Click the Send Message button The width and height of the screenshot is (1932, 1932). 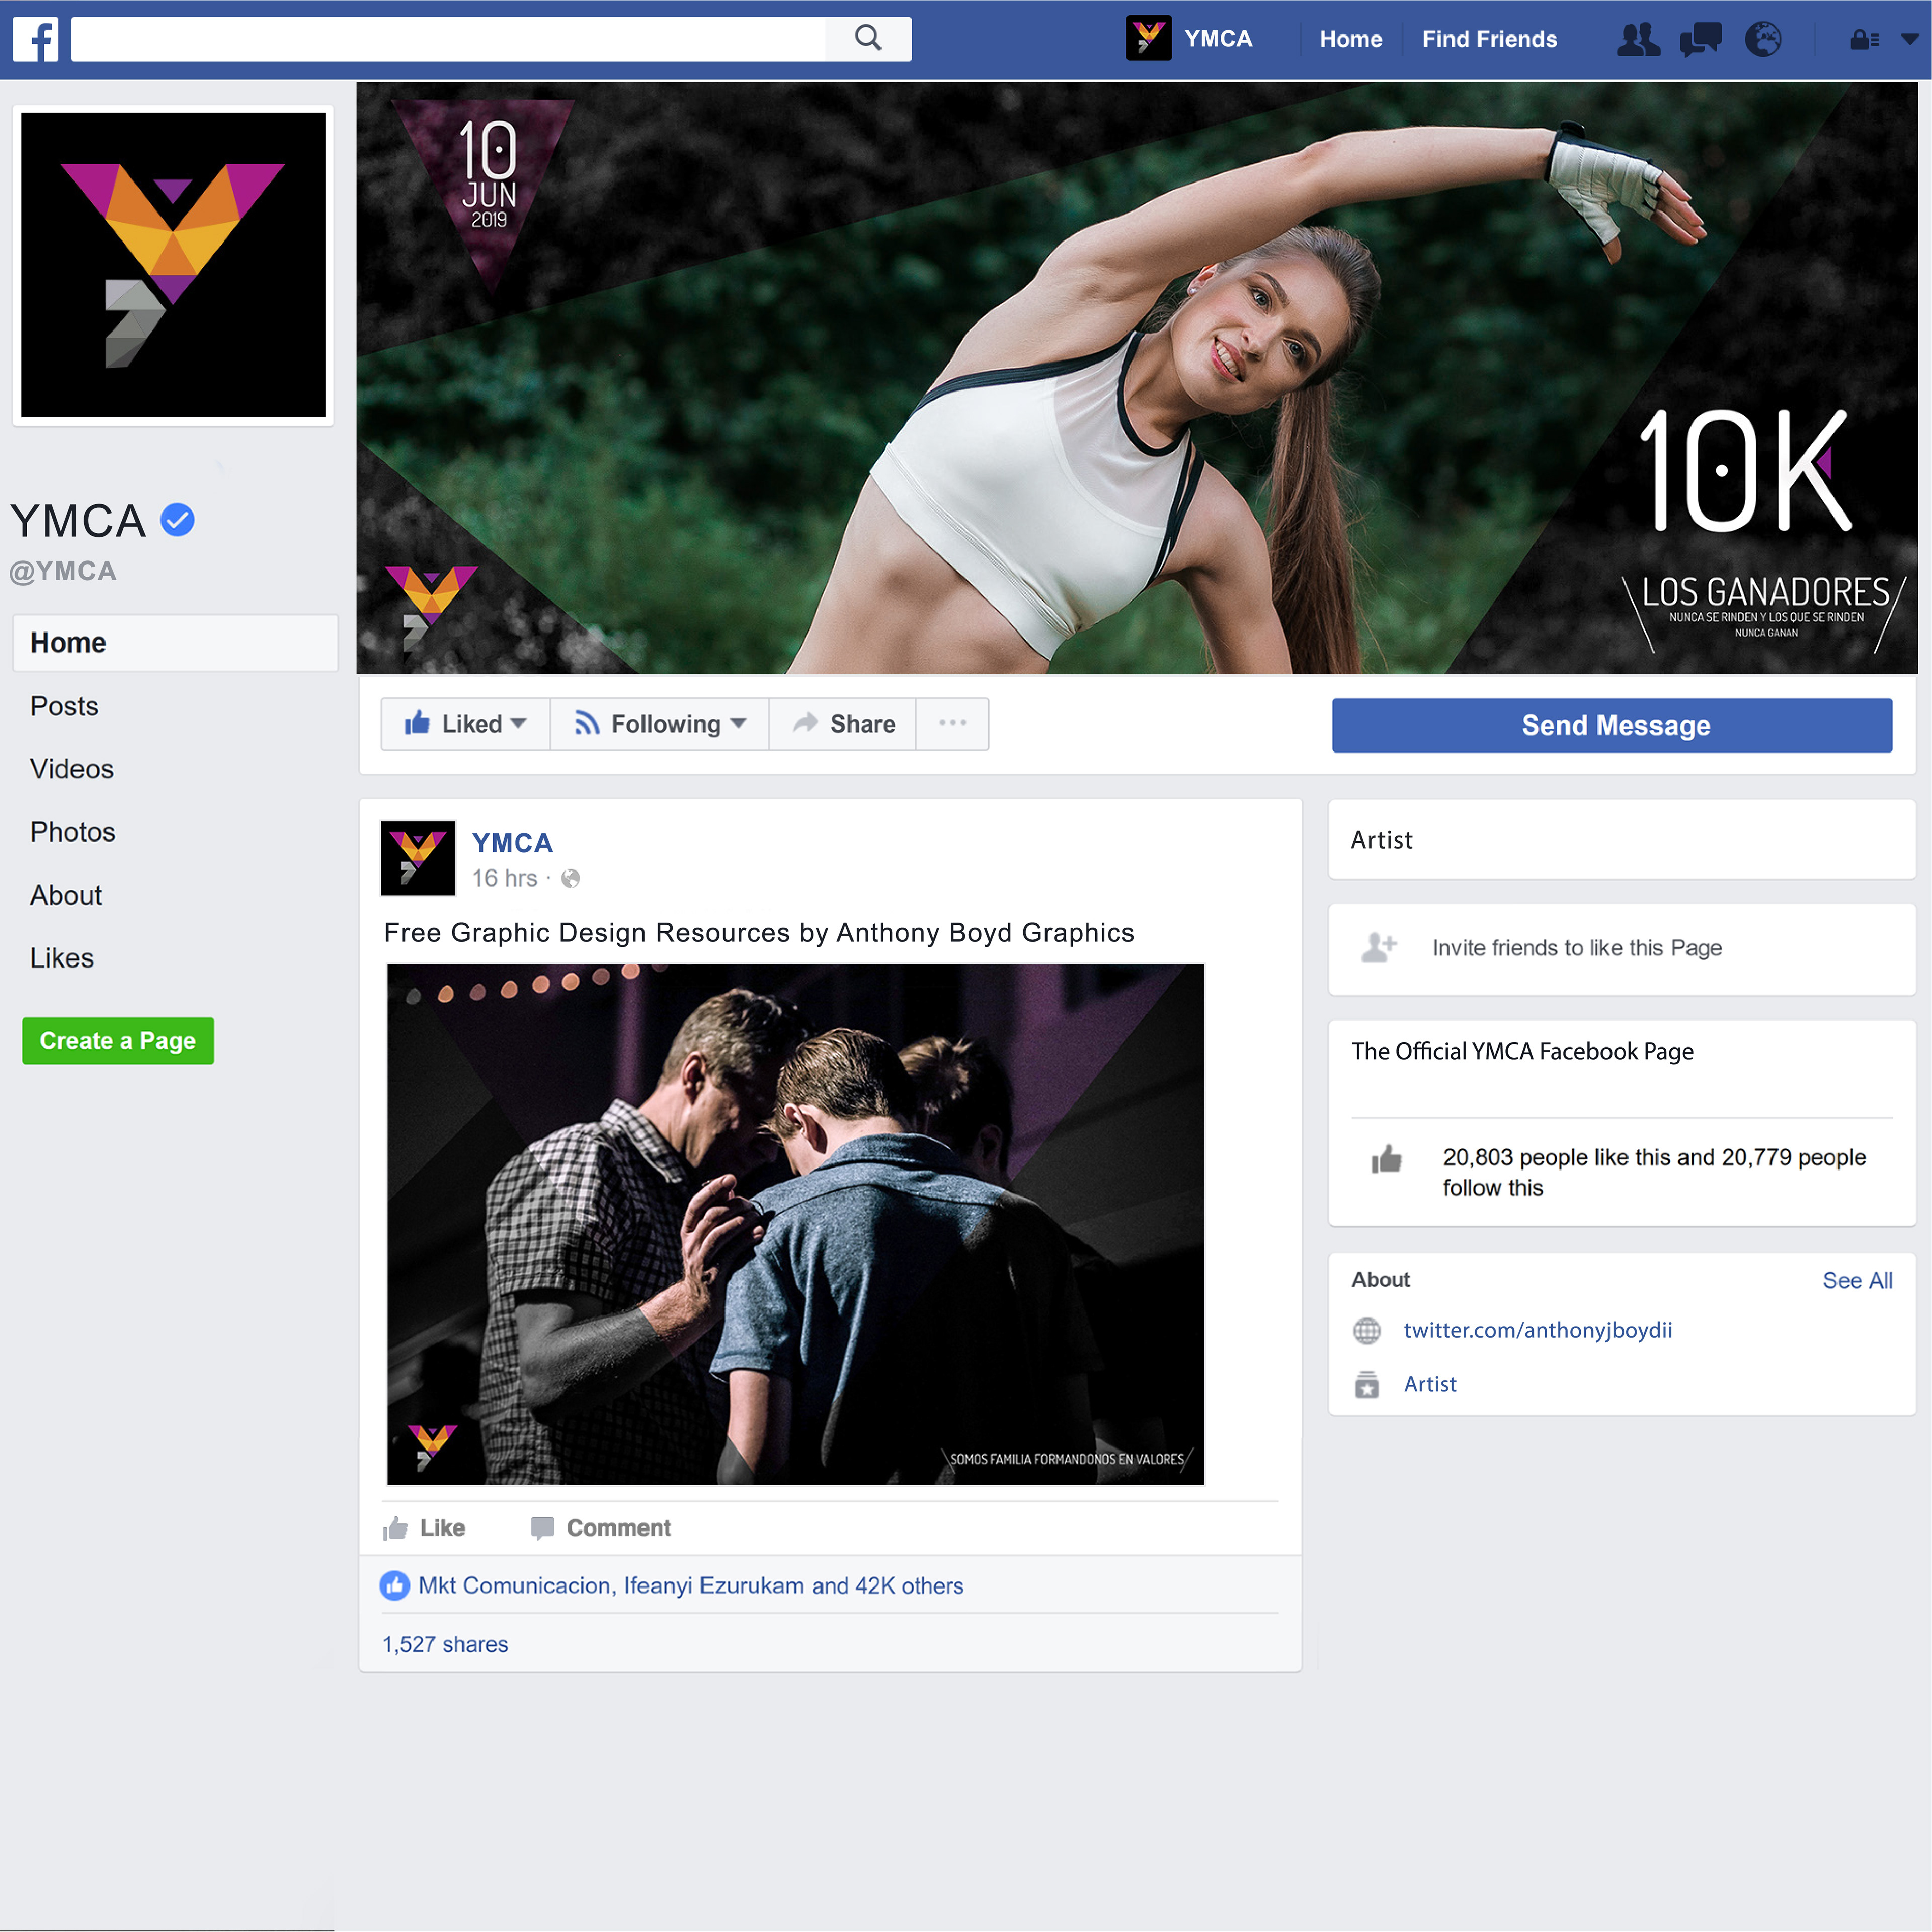pos(1612,725)
